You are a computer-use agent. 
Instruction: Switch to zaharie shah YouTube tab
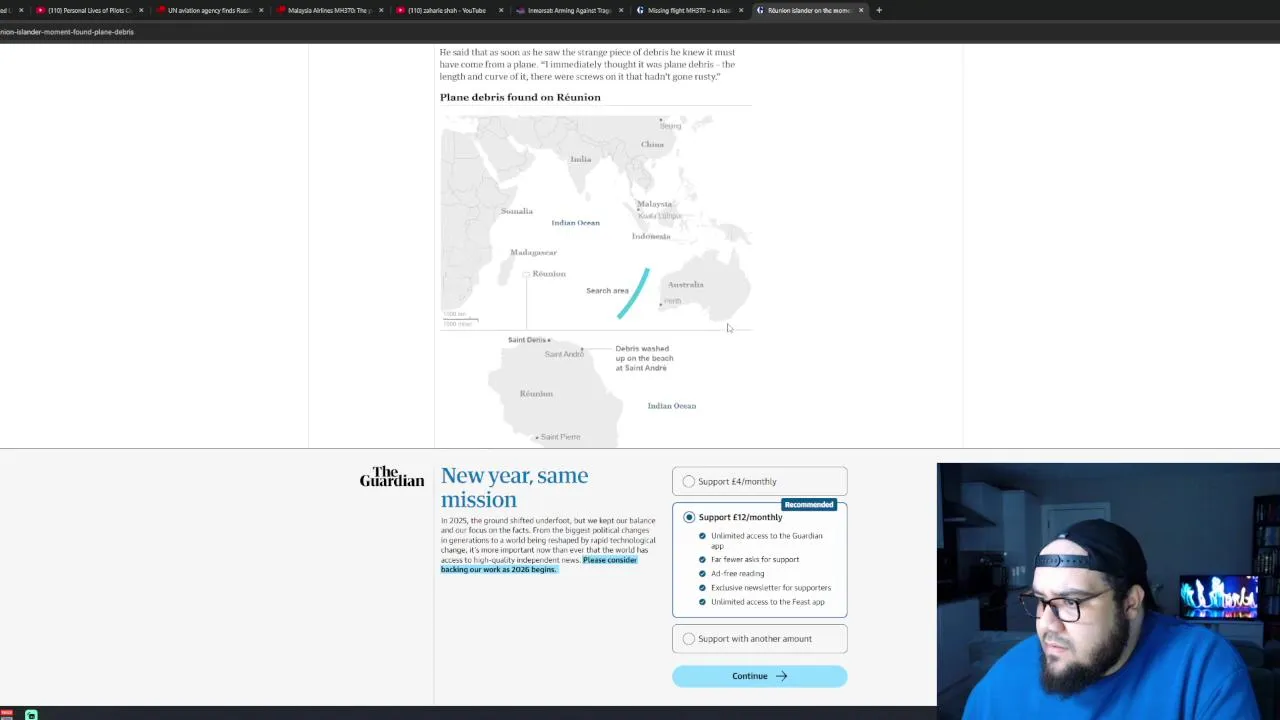(448, 10)
